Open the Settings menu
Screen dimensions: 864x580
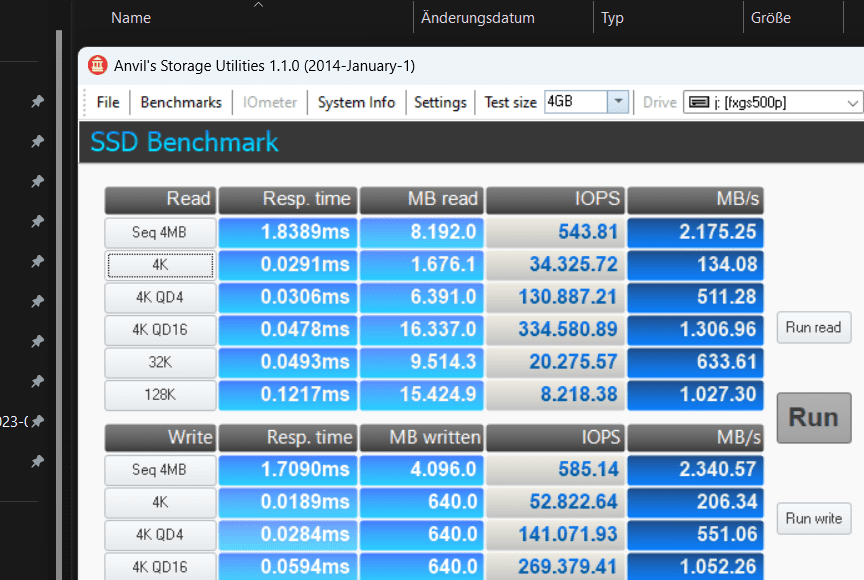click(440, 102)
